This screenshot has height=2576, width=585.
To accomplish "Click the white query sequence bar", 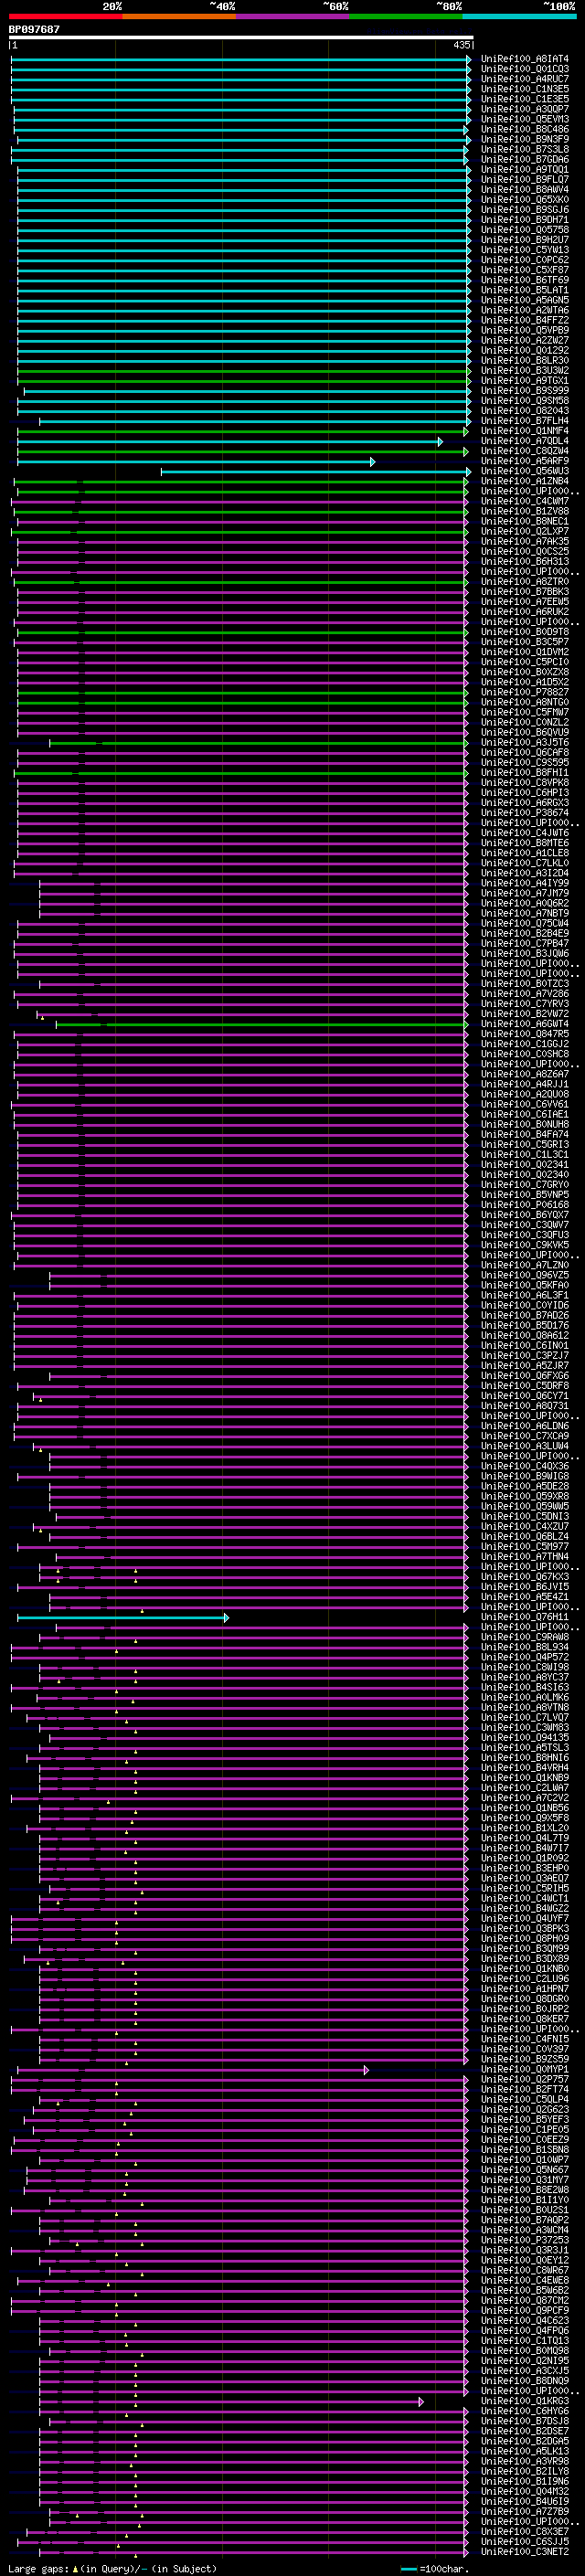I will pyautogui.click(x=241, y=37).
